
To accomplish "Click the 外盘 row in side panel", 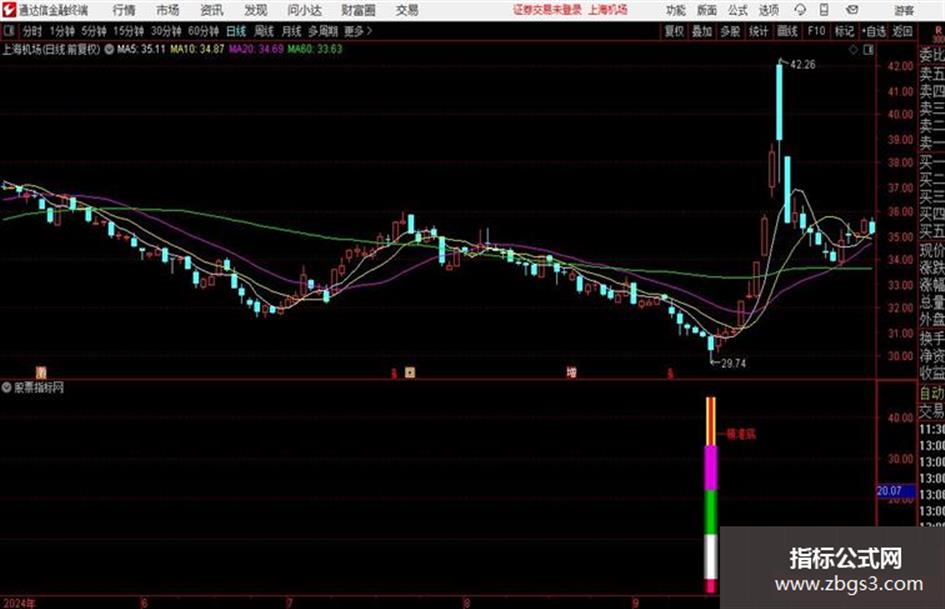I will (932, 320).
